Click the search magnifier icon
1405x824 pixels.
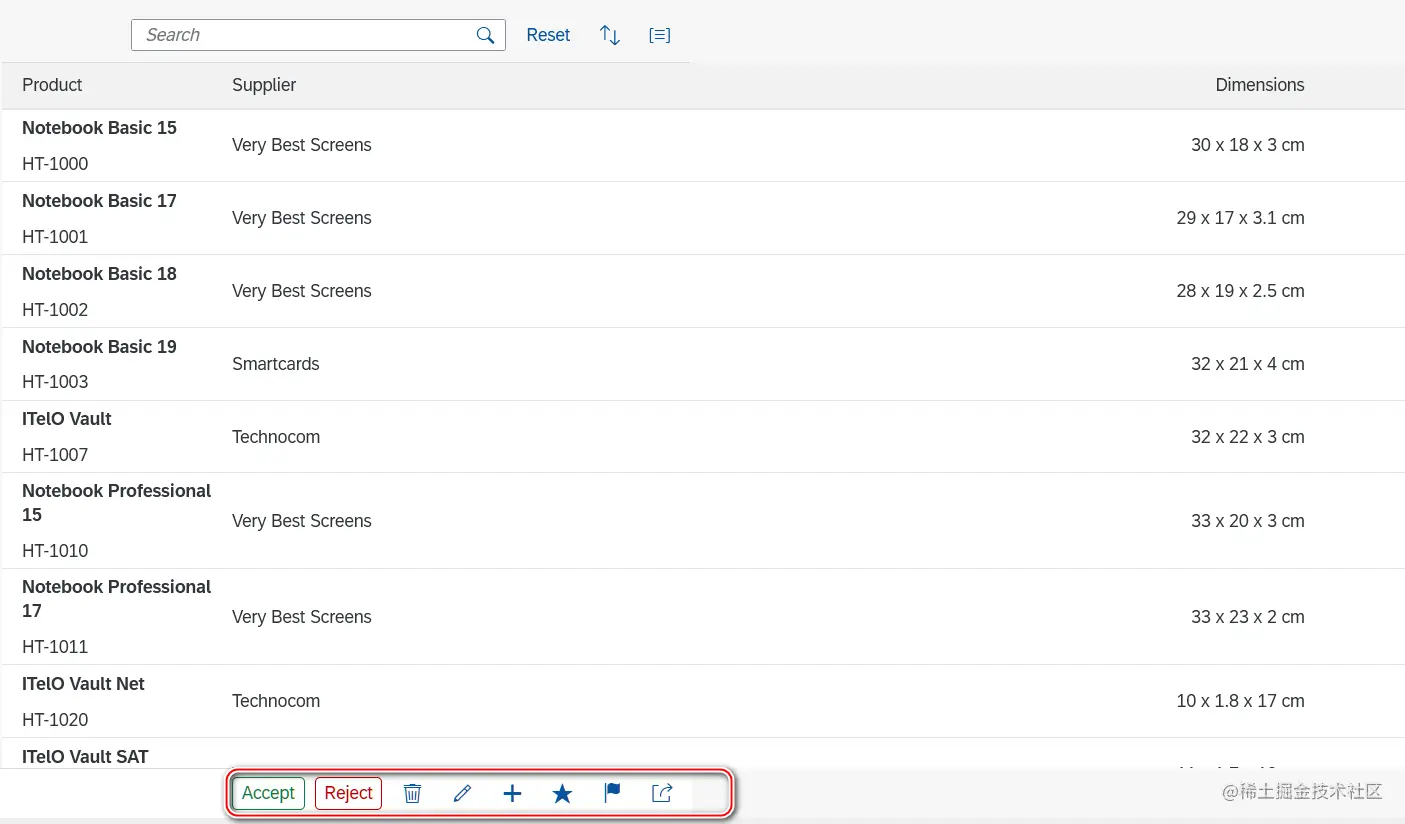[485, 35]
